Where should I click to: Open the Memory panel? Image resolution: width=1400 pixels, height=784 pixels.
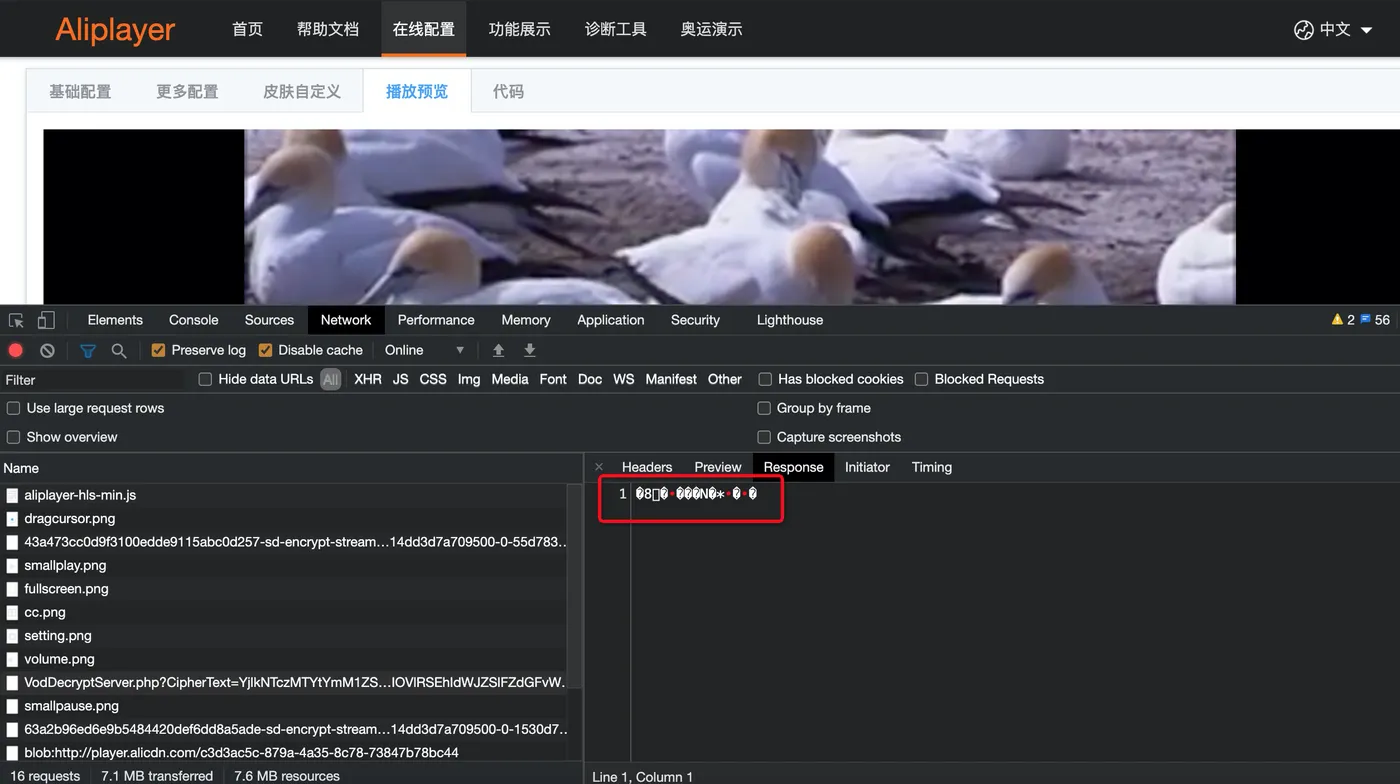click(x=526, y=320)
